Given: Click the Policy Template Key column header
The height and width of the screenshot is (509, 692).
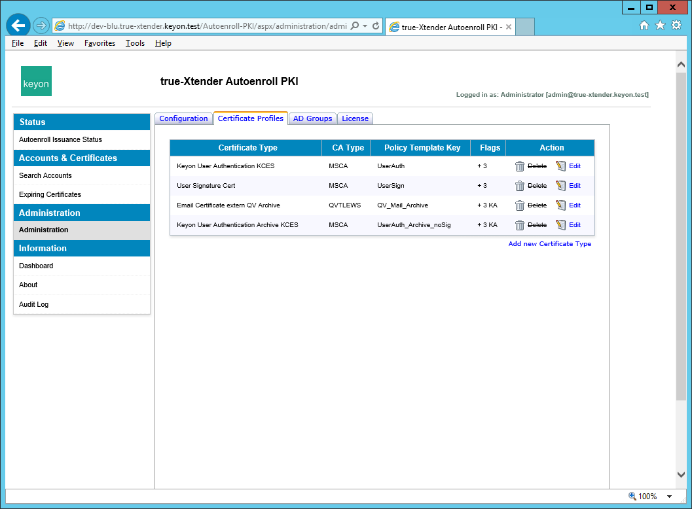Looking at the screenshot, I should tap(421, 148).
